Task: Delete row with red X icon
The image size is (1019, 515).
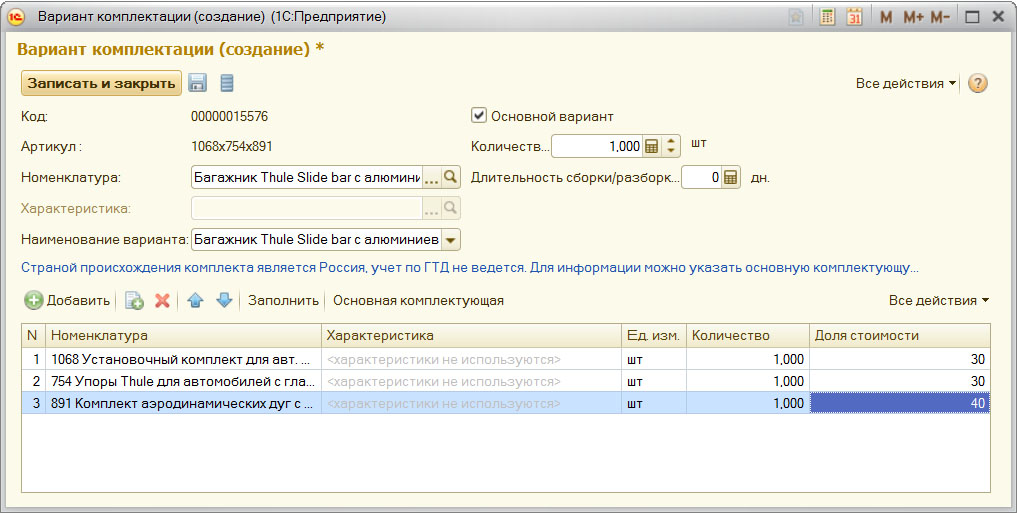Action: 162,300
